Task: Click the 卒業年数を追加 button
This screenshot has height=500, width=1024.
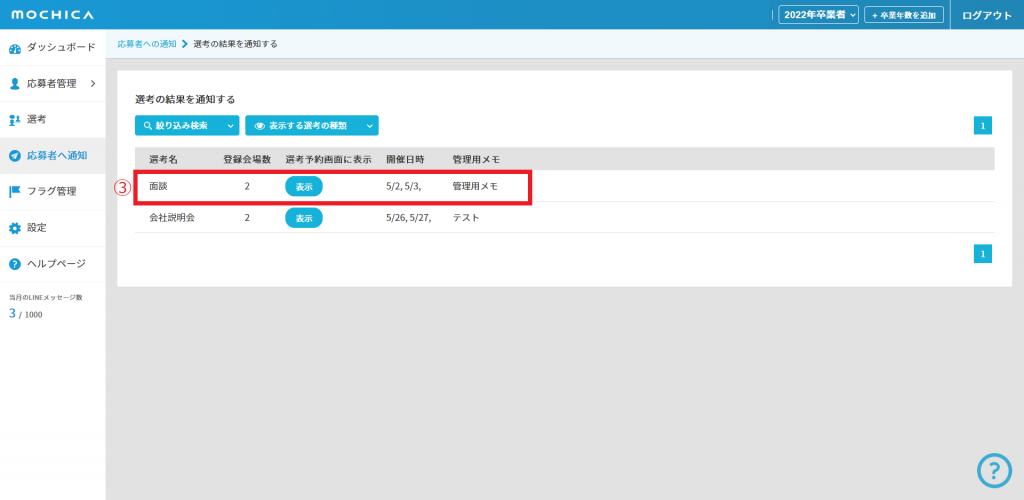Action: coord(904,15)
